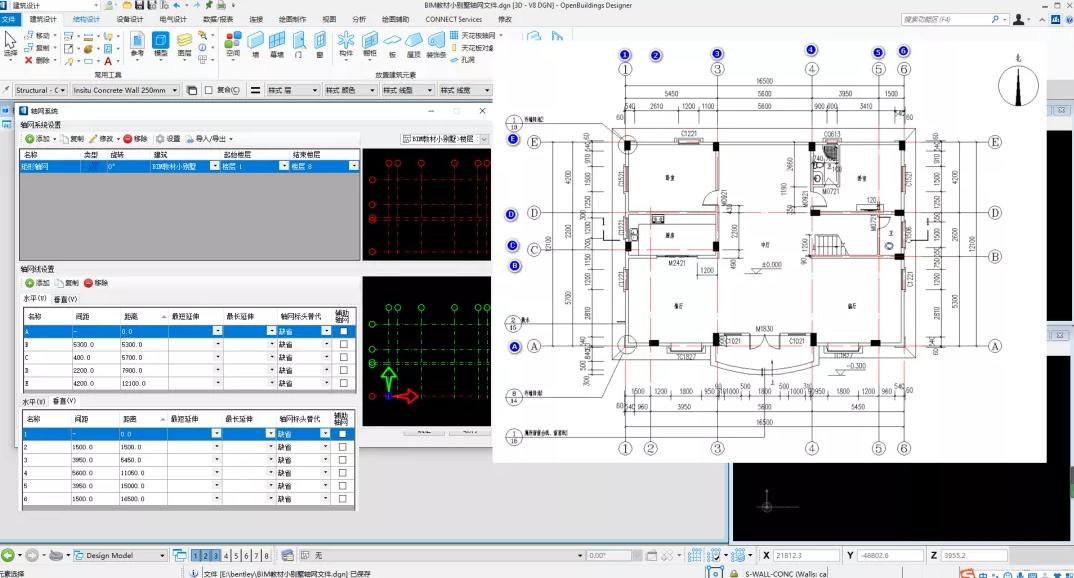Open the 样式 层 style level dropdown

tap(292, 90)
